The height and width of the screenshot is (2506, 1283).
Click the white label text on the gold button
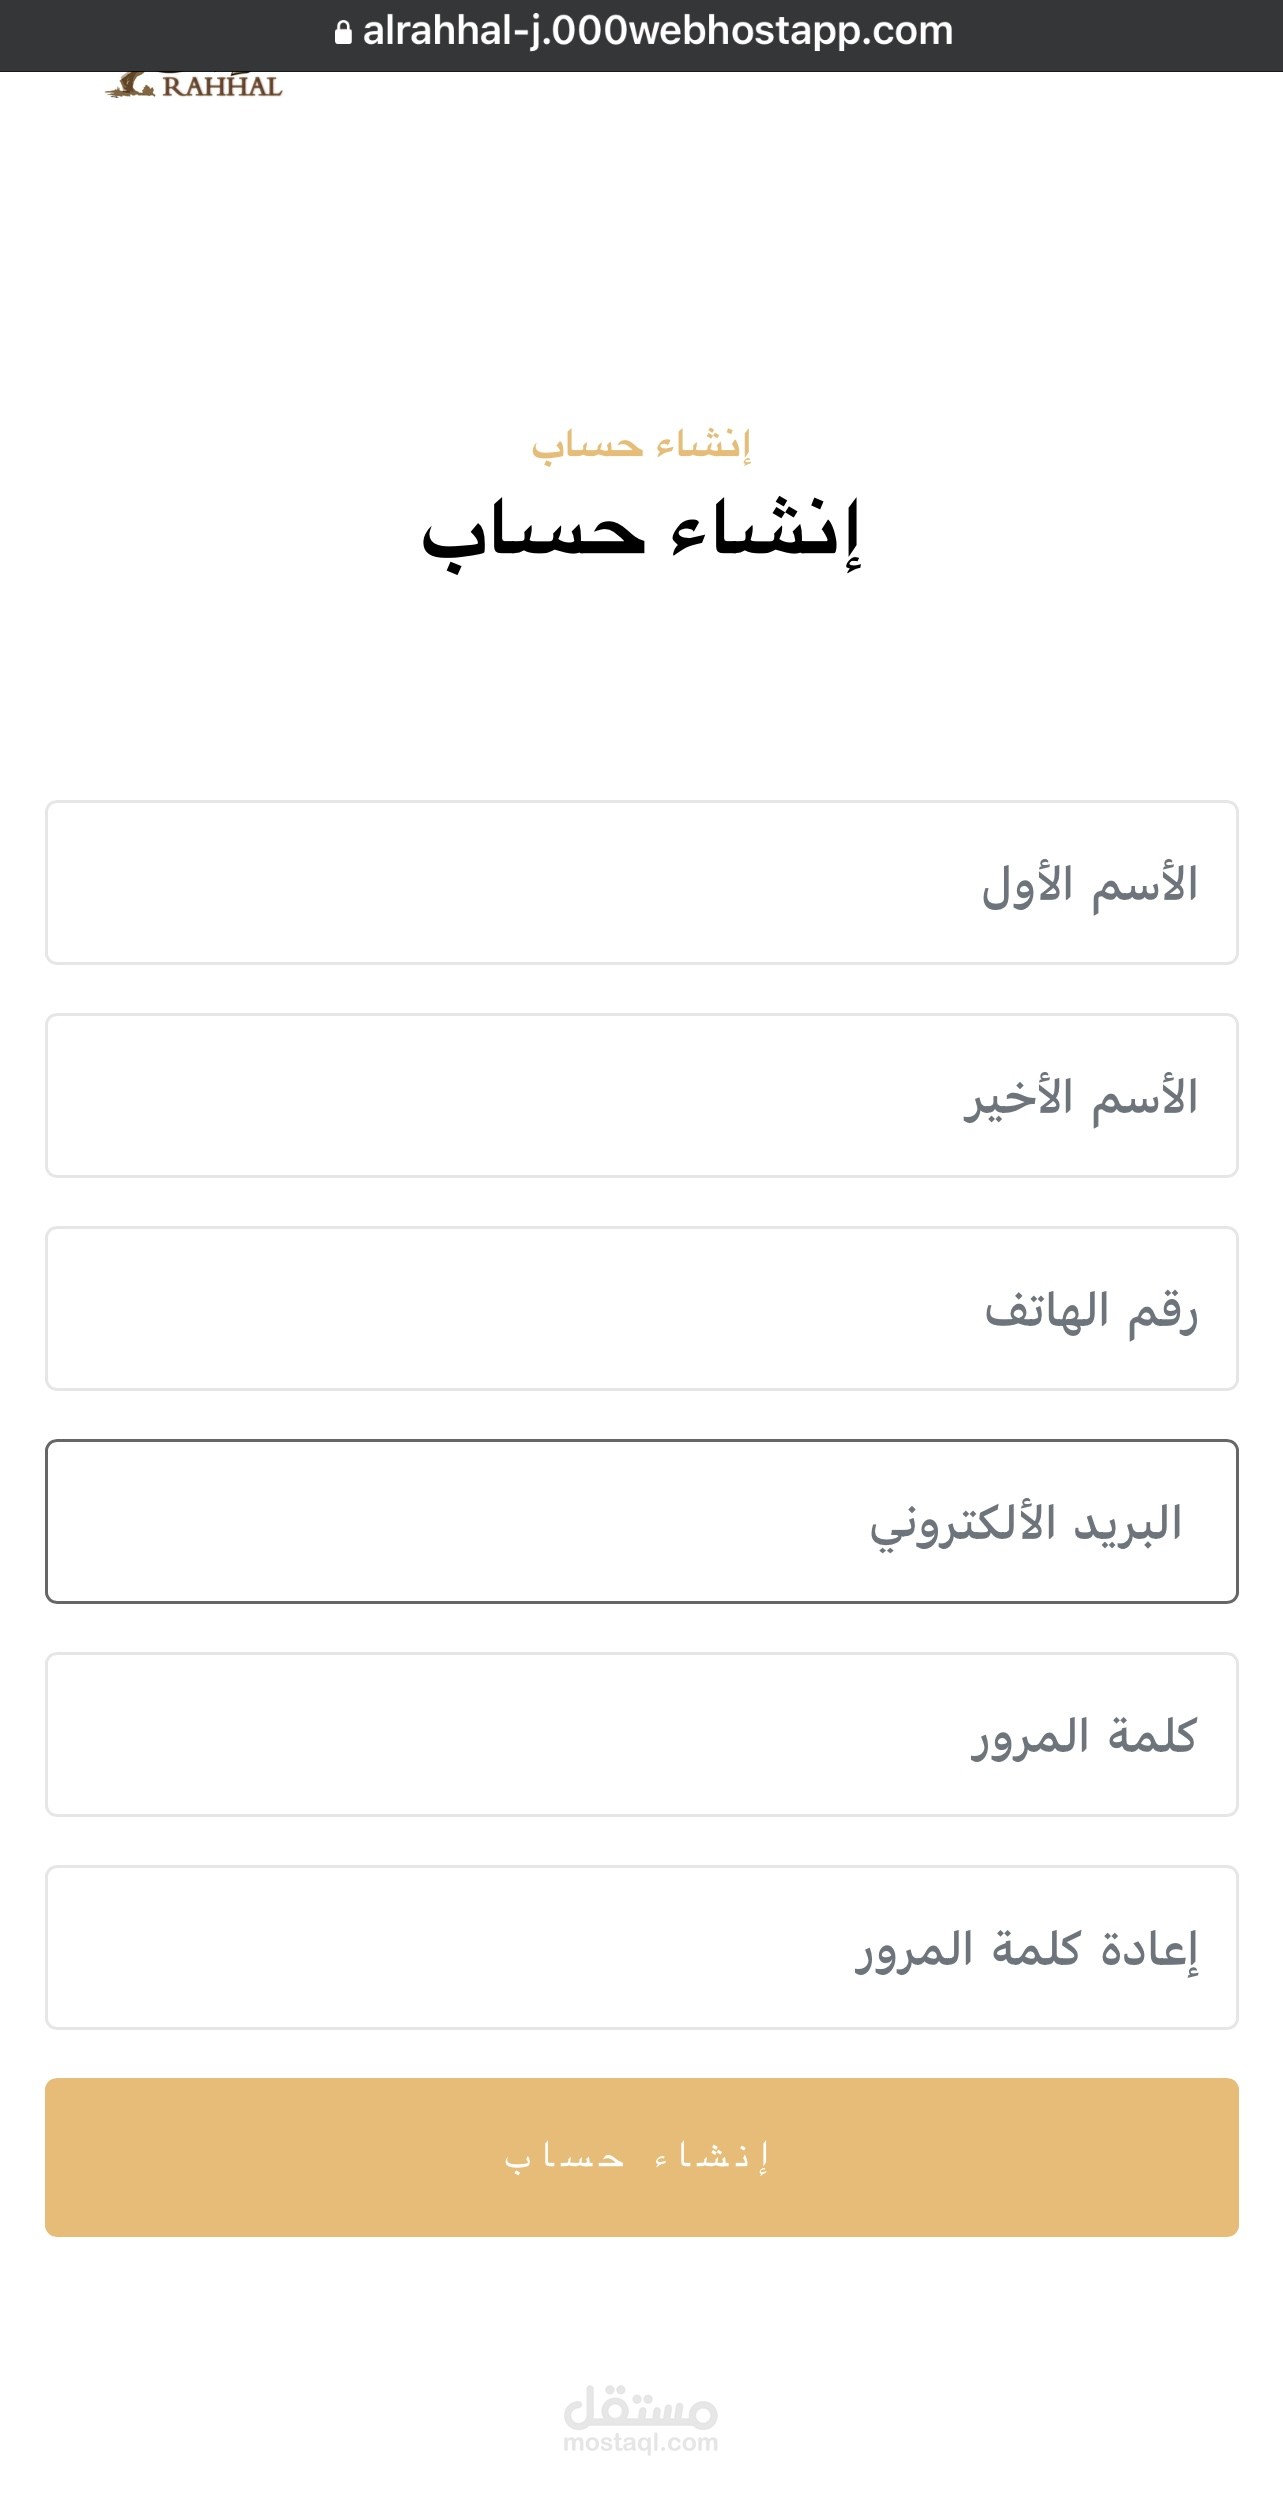point(638,2157)
